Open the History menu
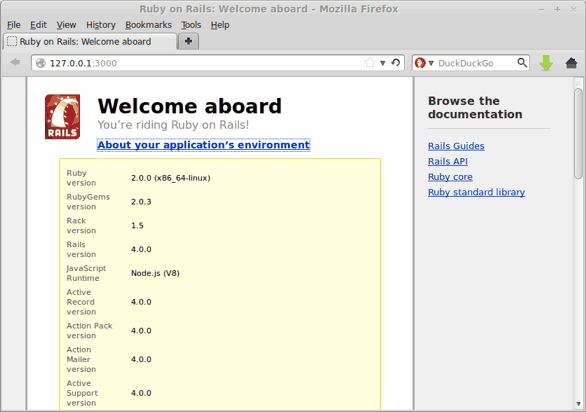The width and height of the screenshot is (586, 412). pyautogui.click(x=101, y=25)
